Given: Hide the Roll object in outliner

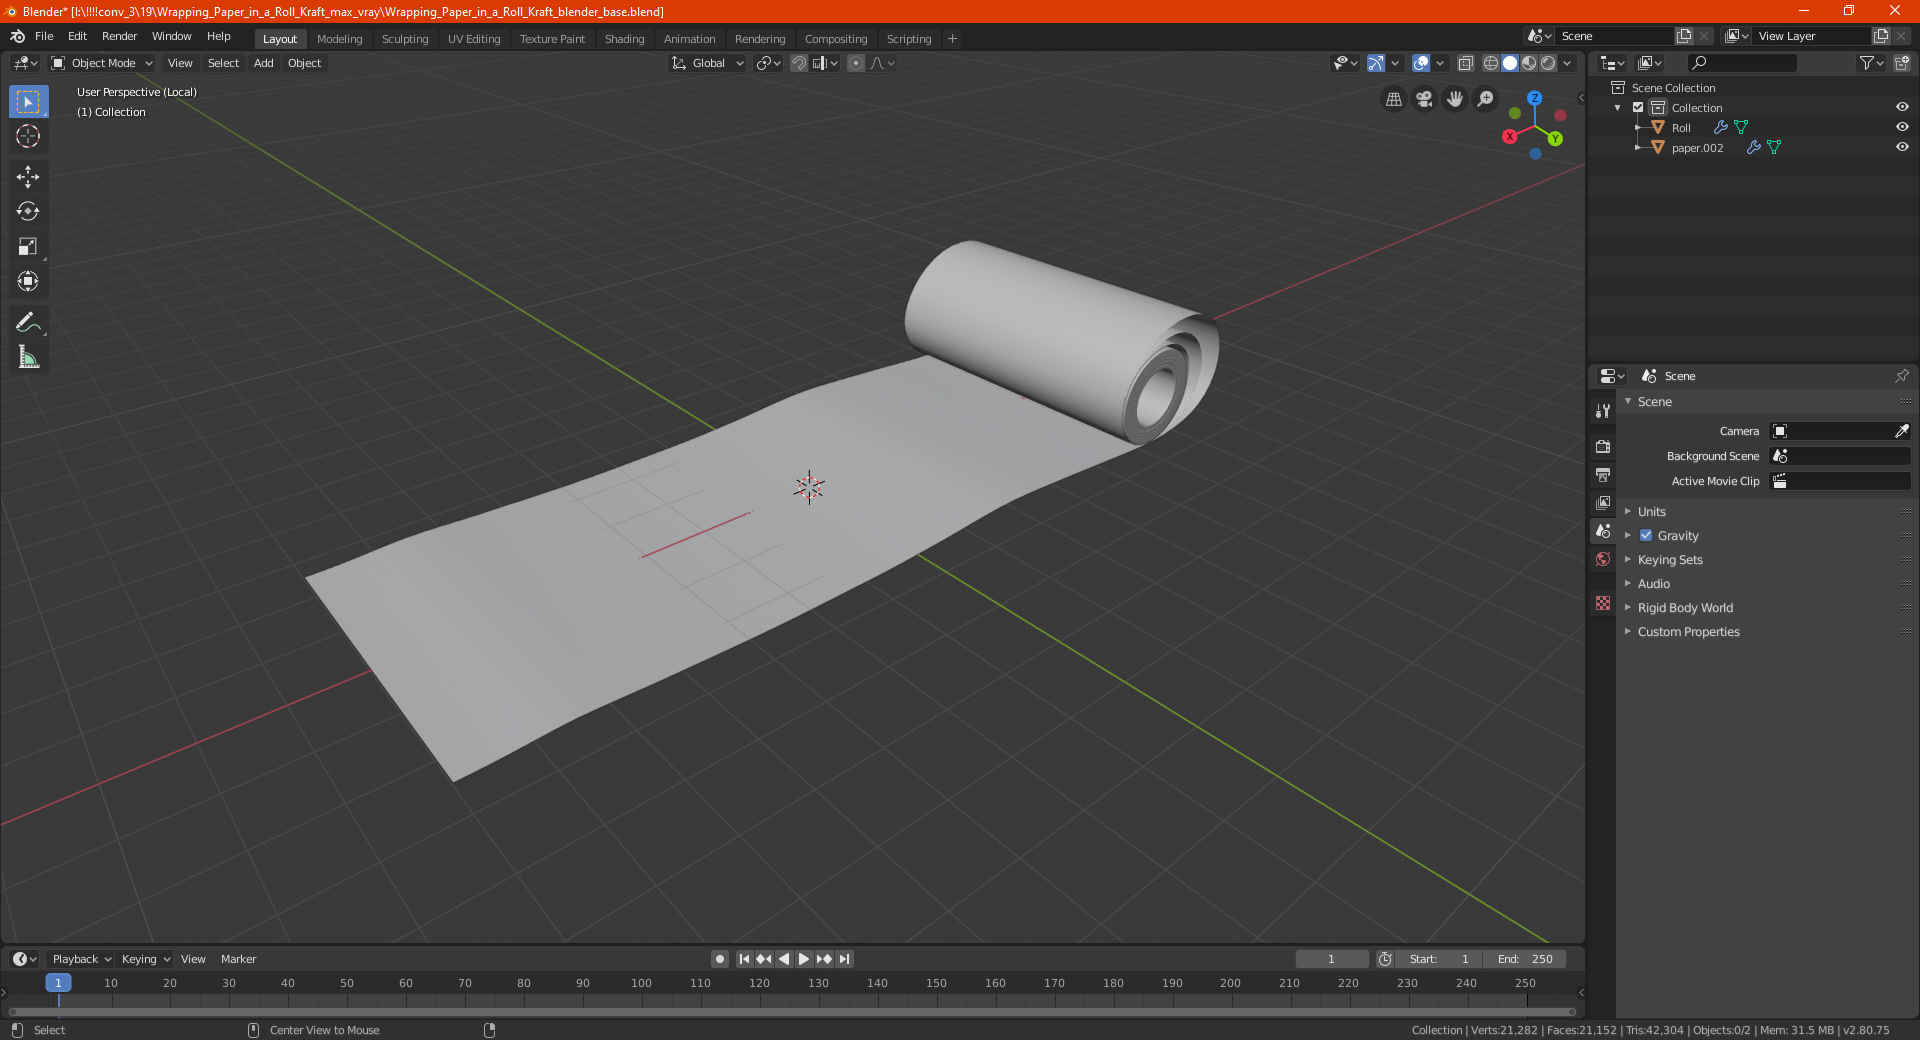Looking at the screenshot, I should coord(1902,127).
